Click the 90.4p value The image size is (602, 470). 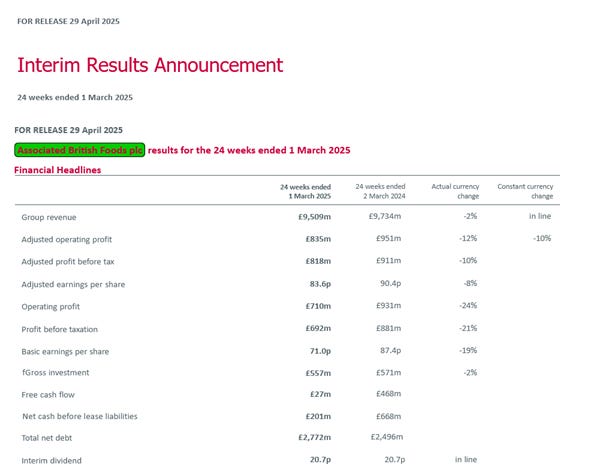point(390,283)
